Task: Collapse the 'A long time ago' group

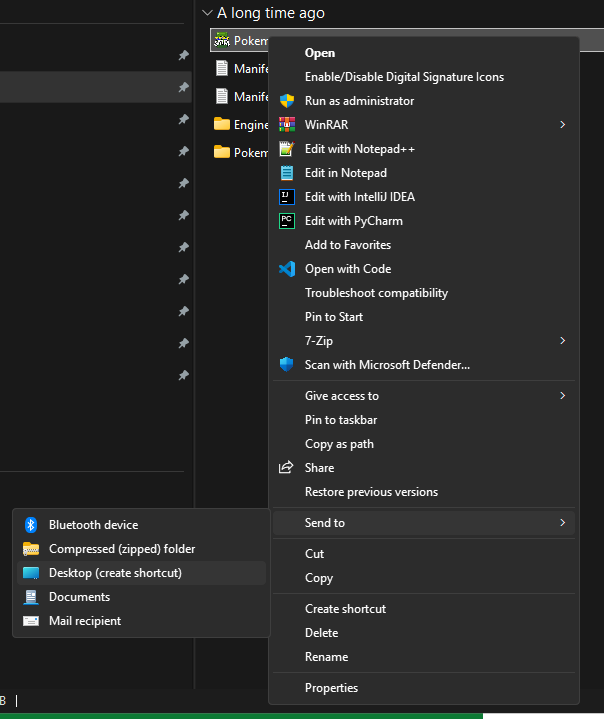Action: pyautogui.click(x=207, y=13)
